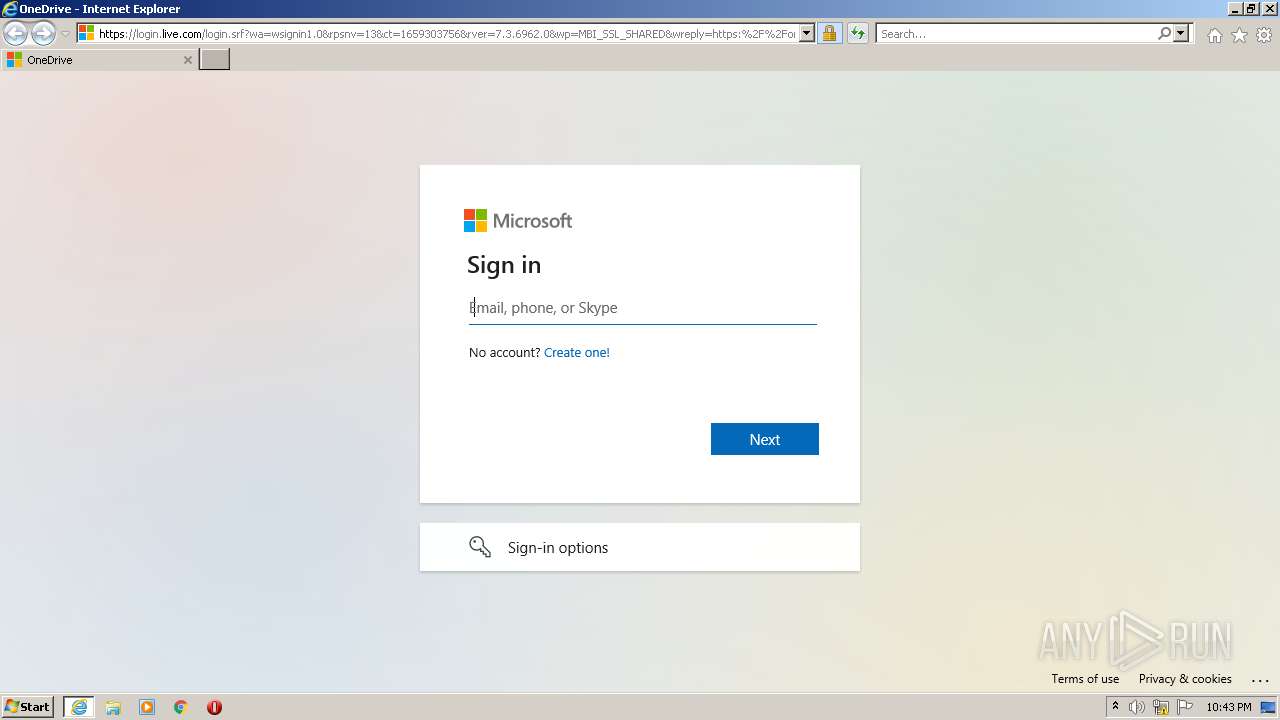Focus the browser Search box

pyautogui.click(x=1015, y=34)
